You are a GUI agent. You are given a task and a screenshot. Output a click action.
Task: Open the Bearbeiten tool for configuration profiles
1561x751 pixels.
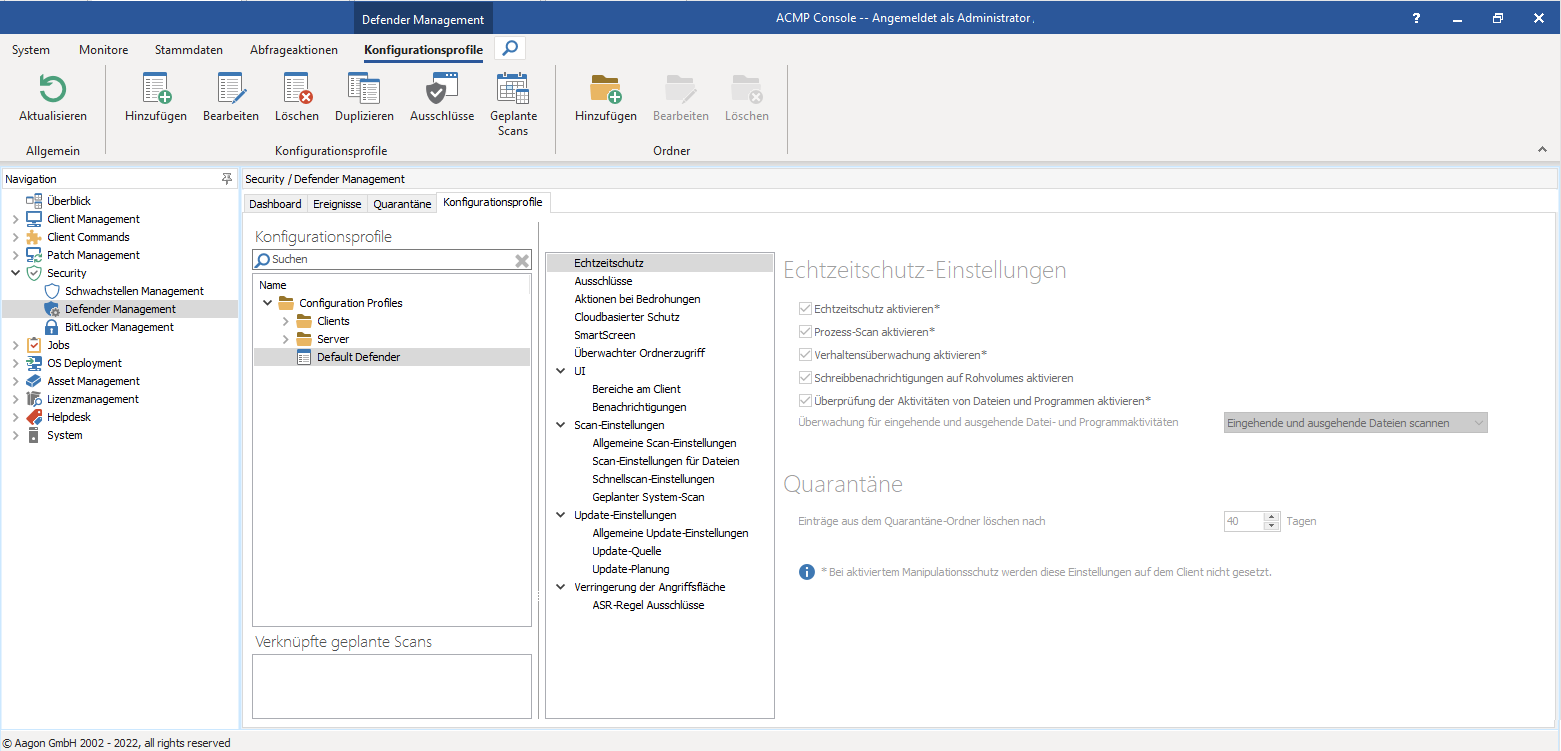coord(230,95)
